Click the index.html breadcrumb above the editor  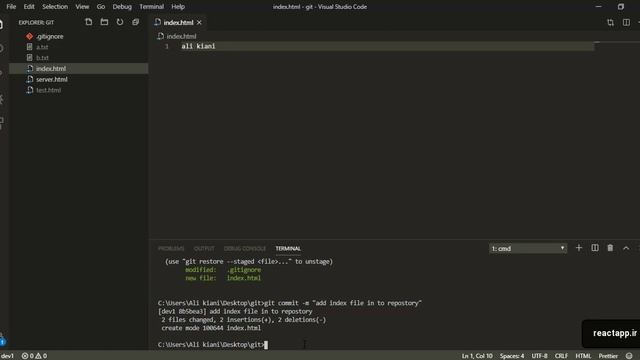pyautogui.click(x=177, y=36)
